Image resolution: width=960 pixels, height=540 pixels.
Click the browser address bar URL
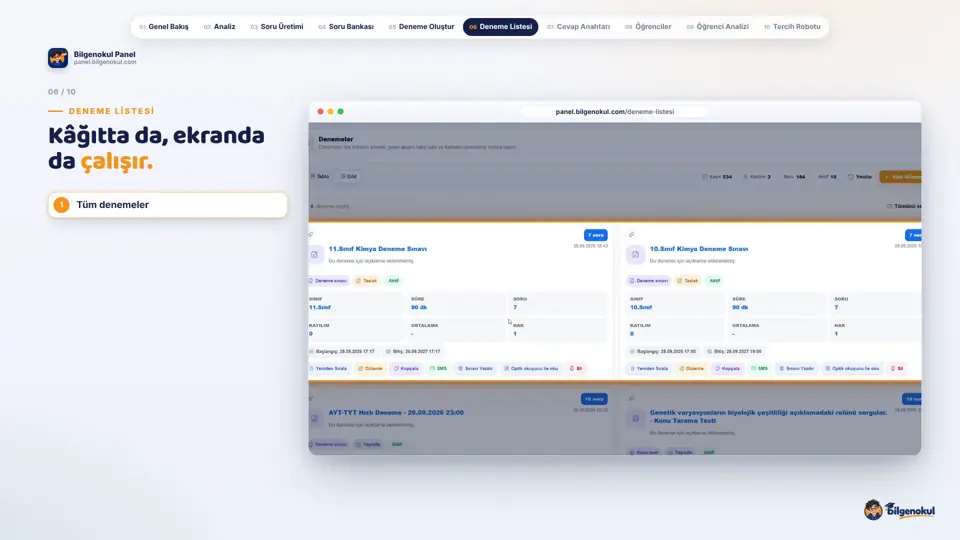[x=615, y=112]
